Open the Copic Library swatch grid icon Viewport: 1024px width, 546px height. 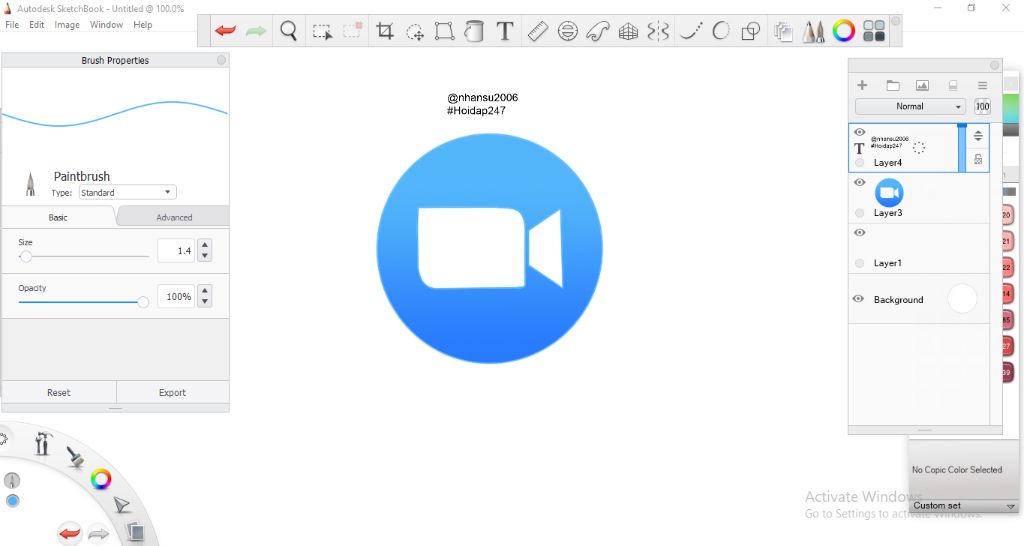874,31
